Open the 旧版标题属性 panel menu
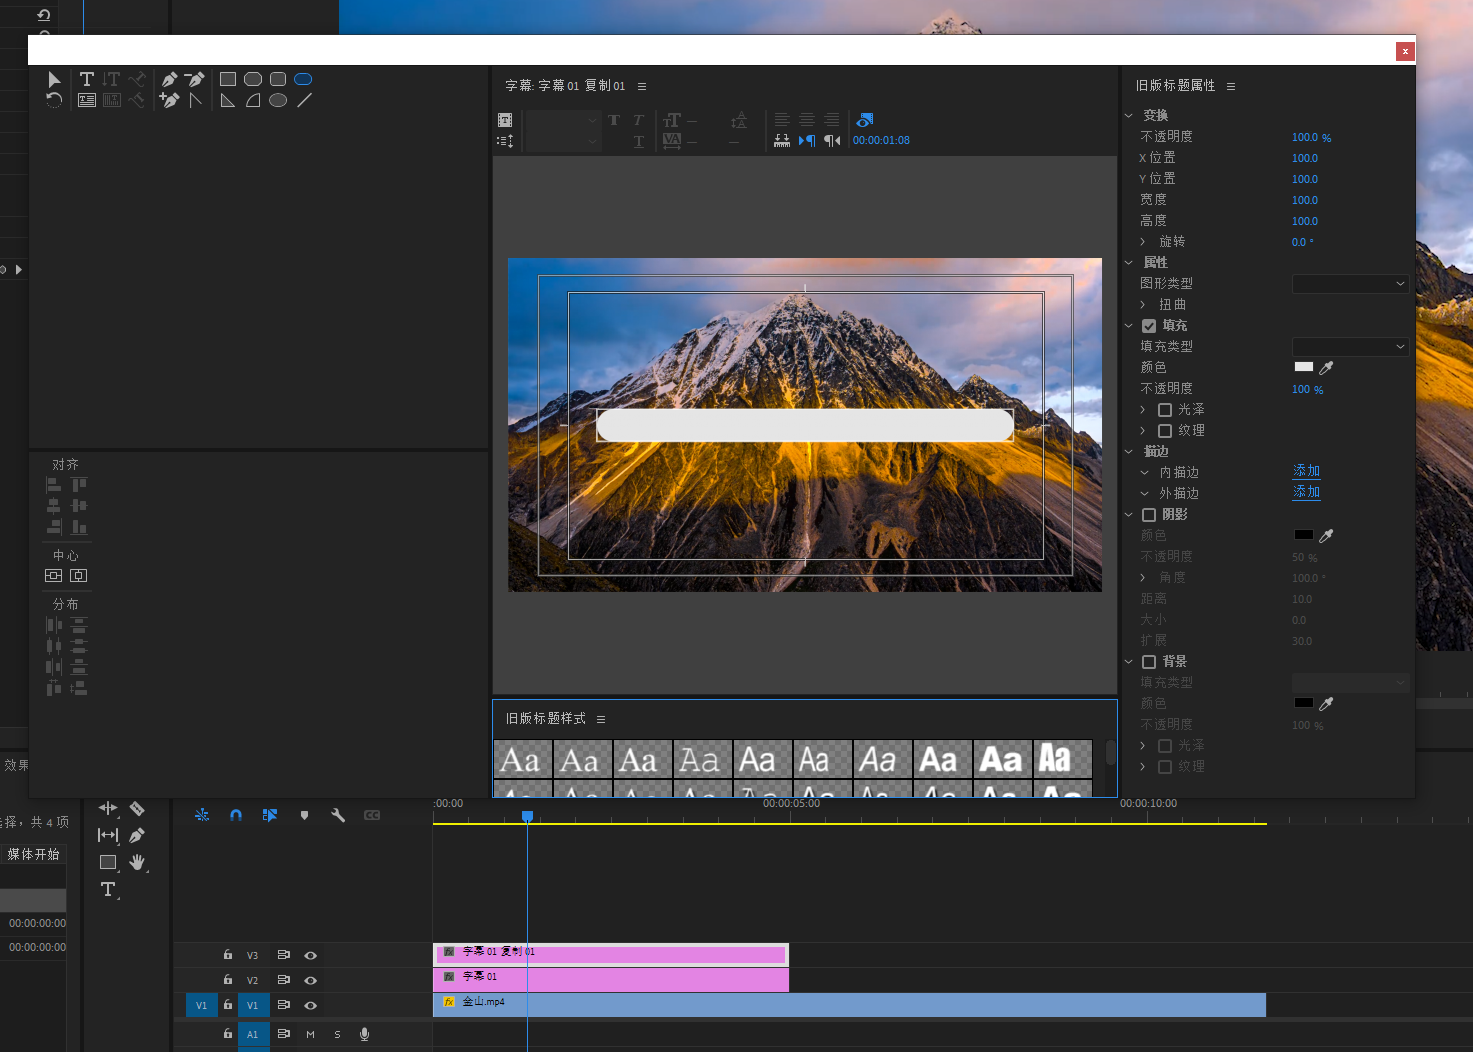 click(1231, 87)
